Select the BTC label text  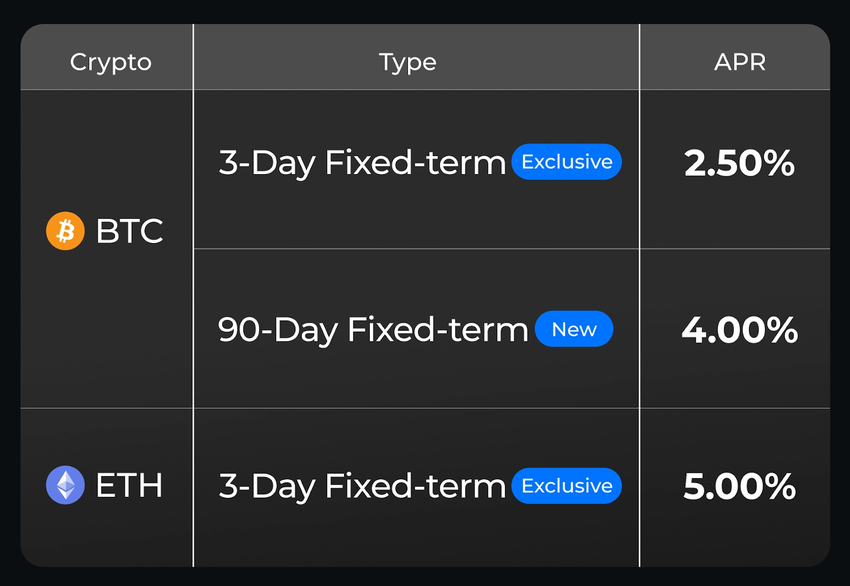point(130,231)
